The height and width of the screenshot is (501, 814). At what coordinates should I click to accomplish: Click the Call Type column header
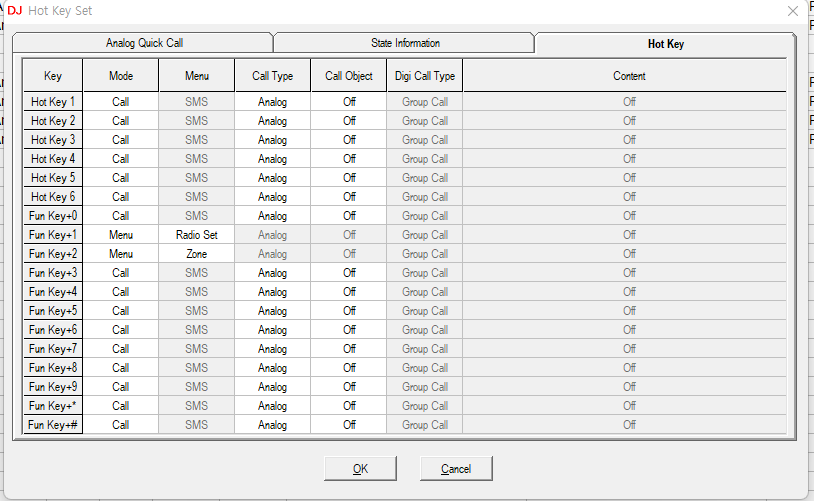click(x=273, y=76)
